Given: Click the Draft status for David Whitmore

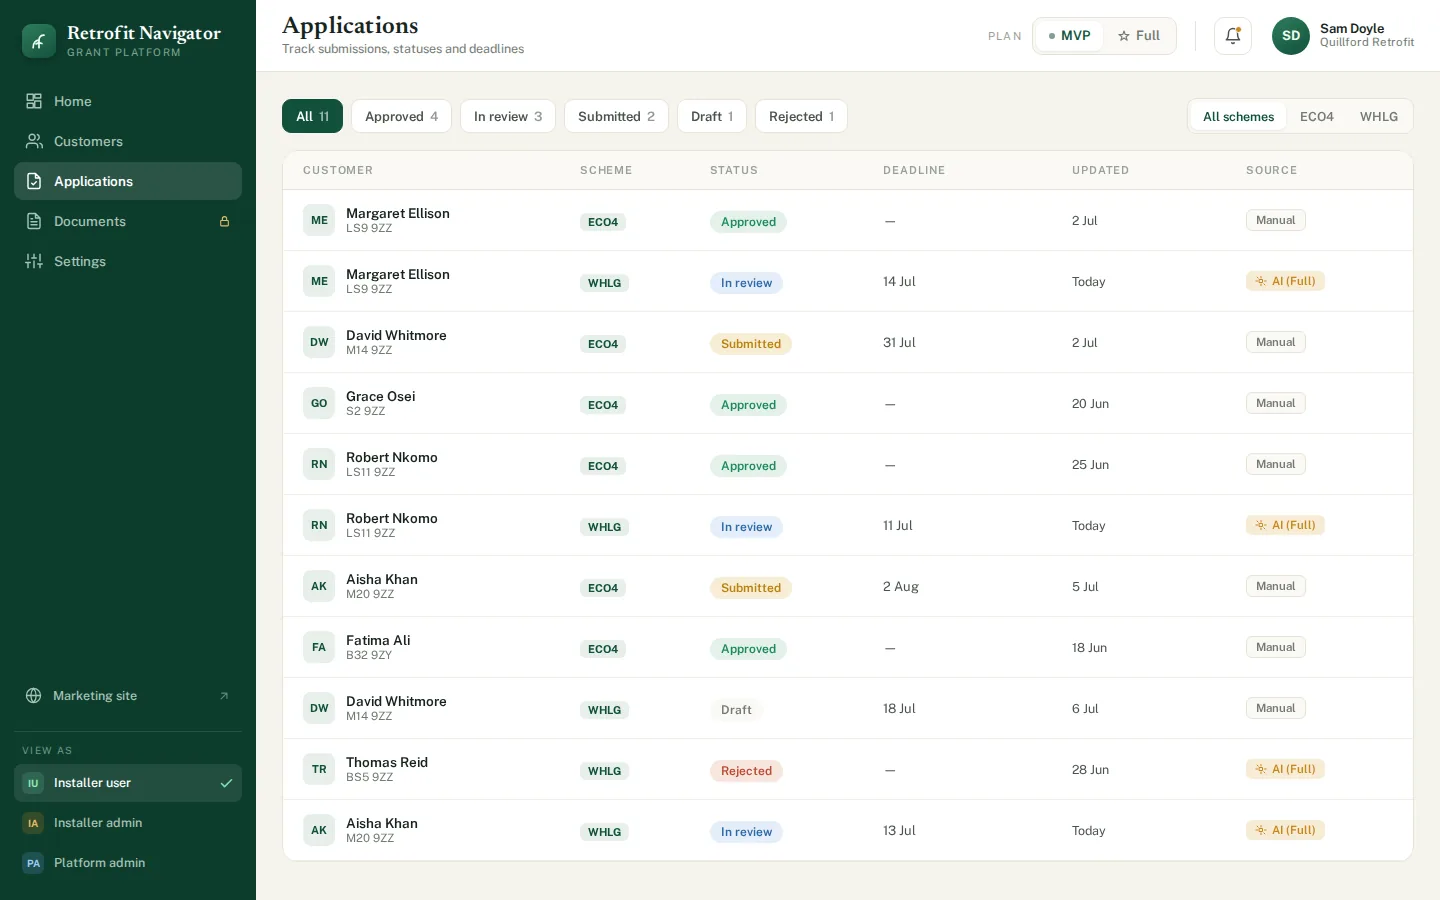Looking at the screenshot, I should 737,710.
